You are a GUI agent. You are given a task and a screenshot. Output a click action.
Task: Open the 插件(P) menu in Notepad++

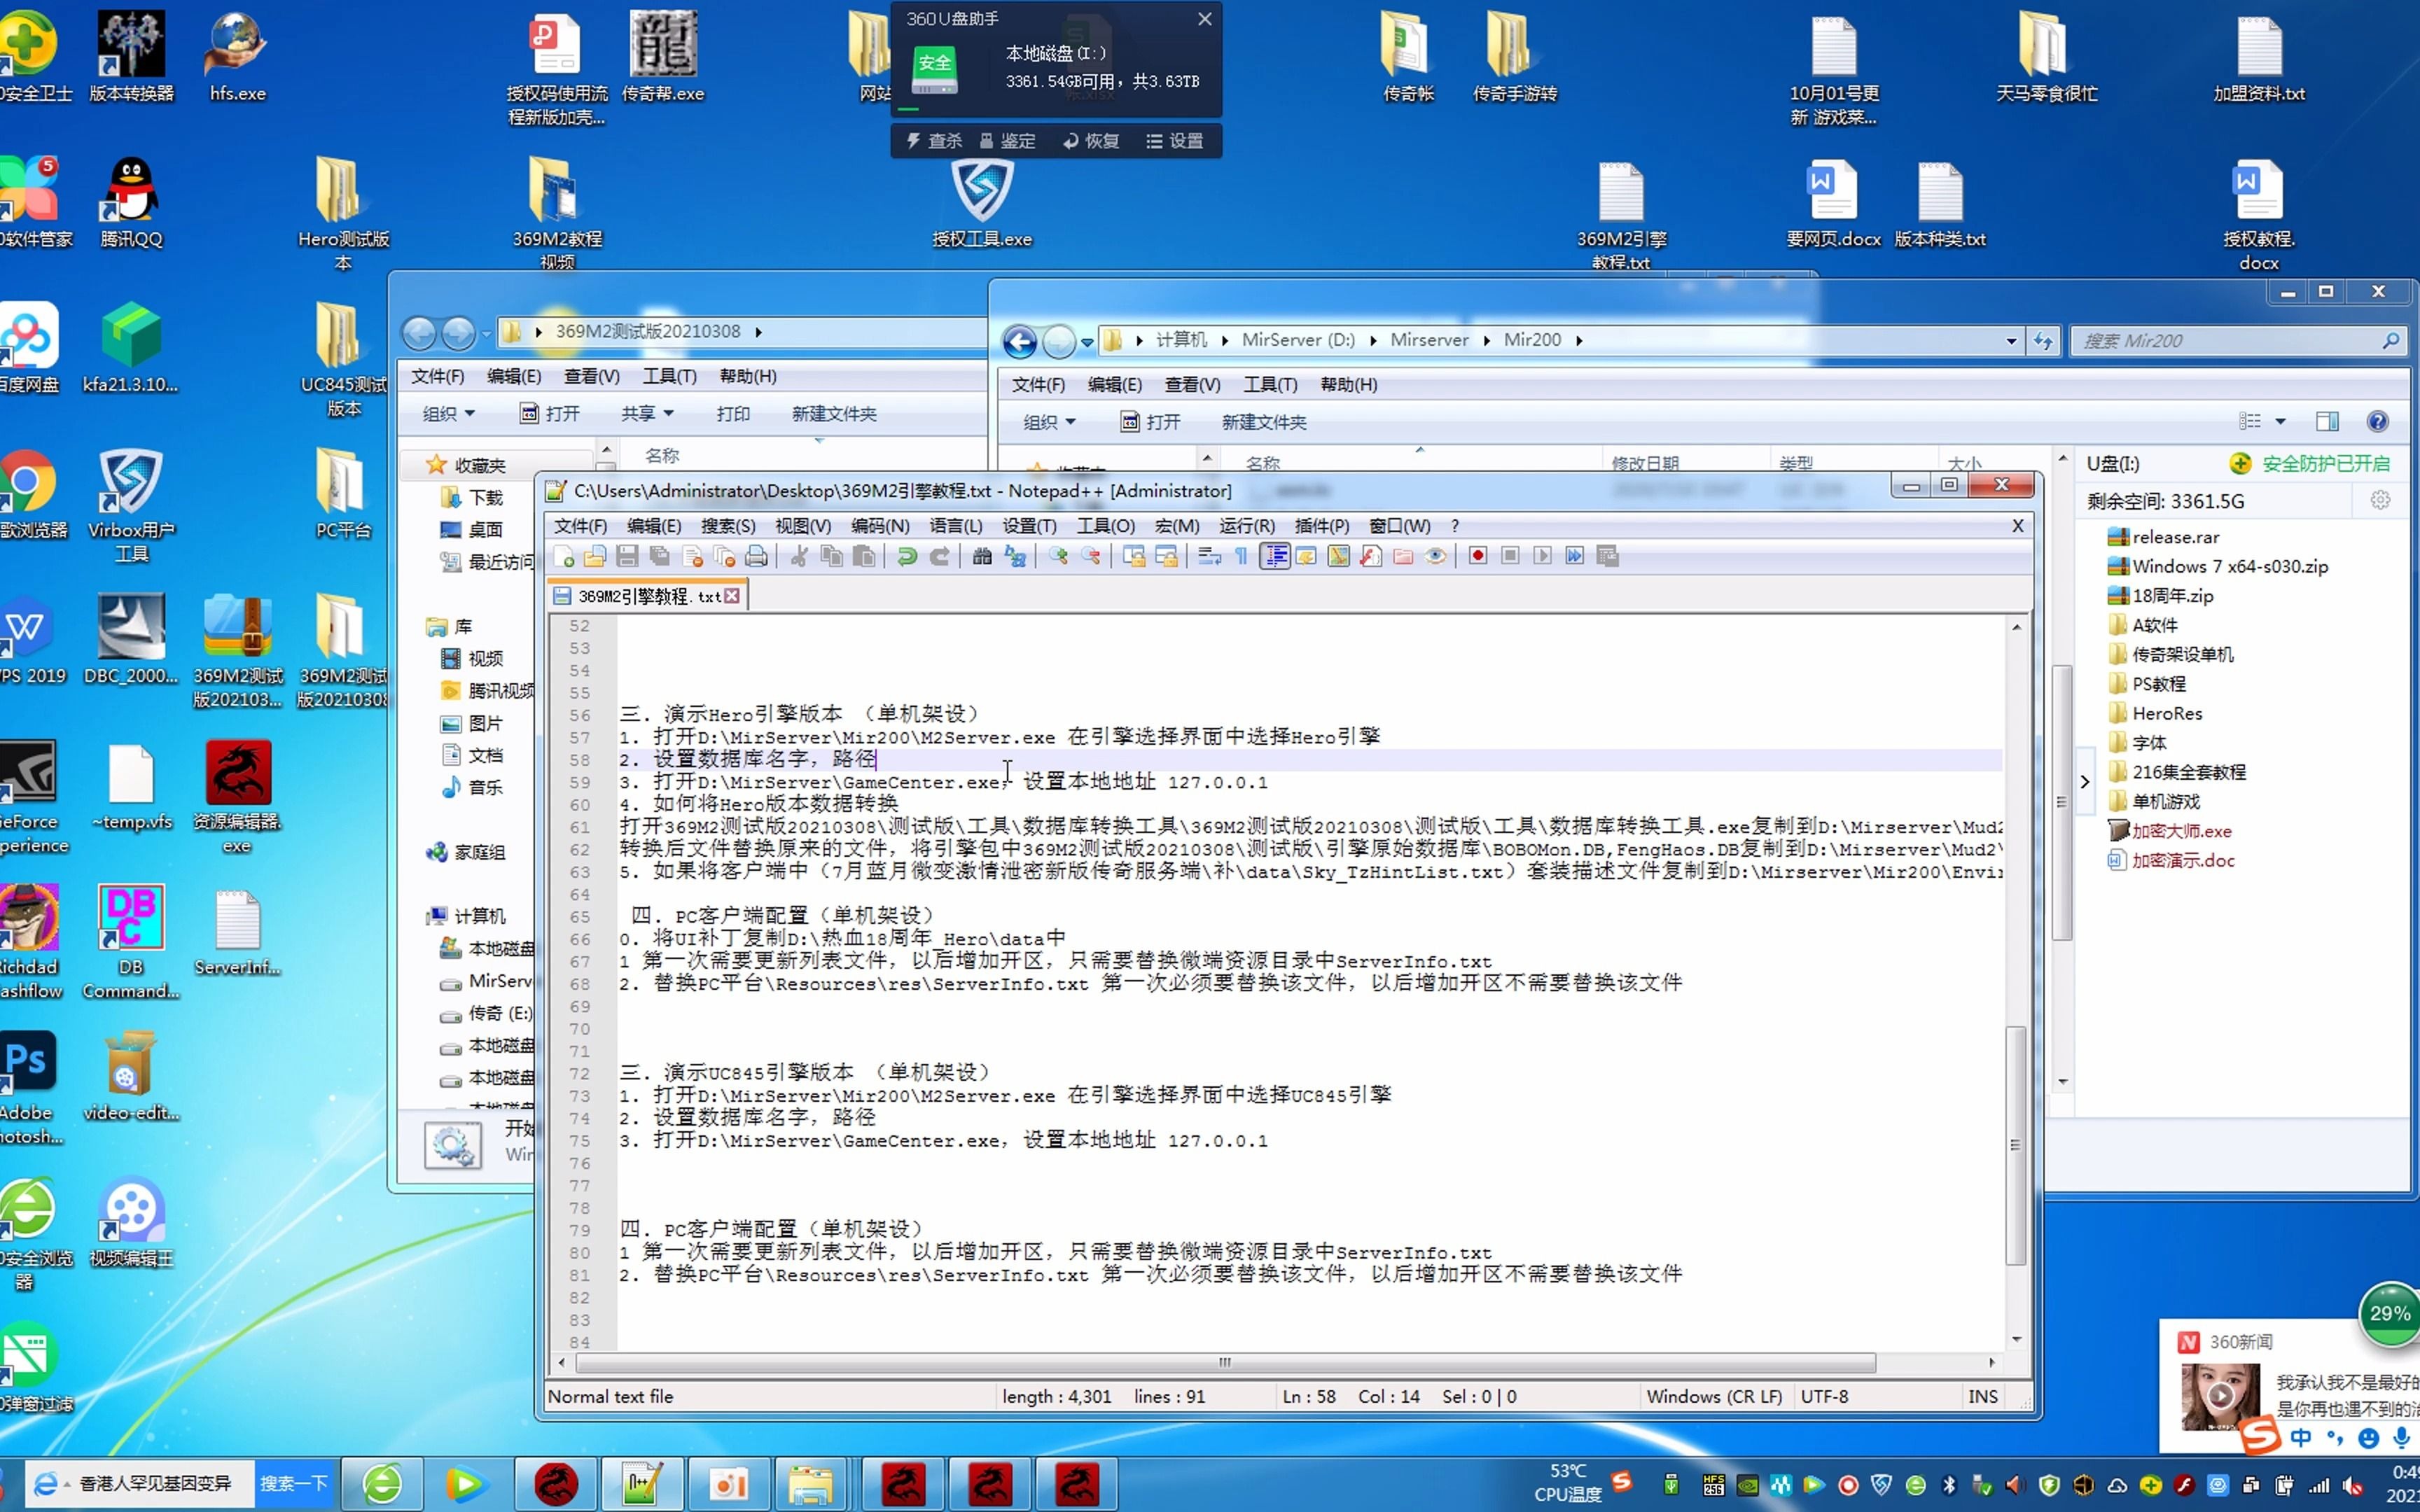pyautogui.click(x=1322, y=526)
